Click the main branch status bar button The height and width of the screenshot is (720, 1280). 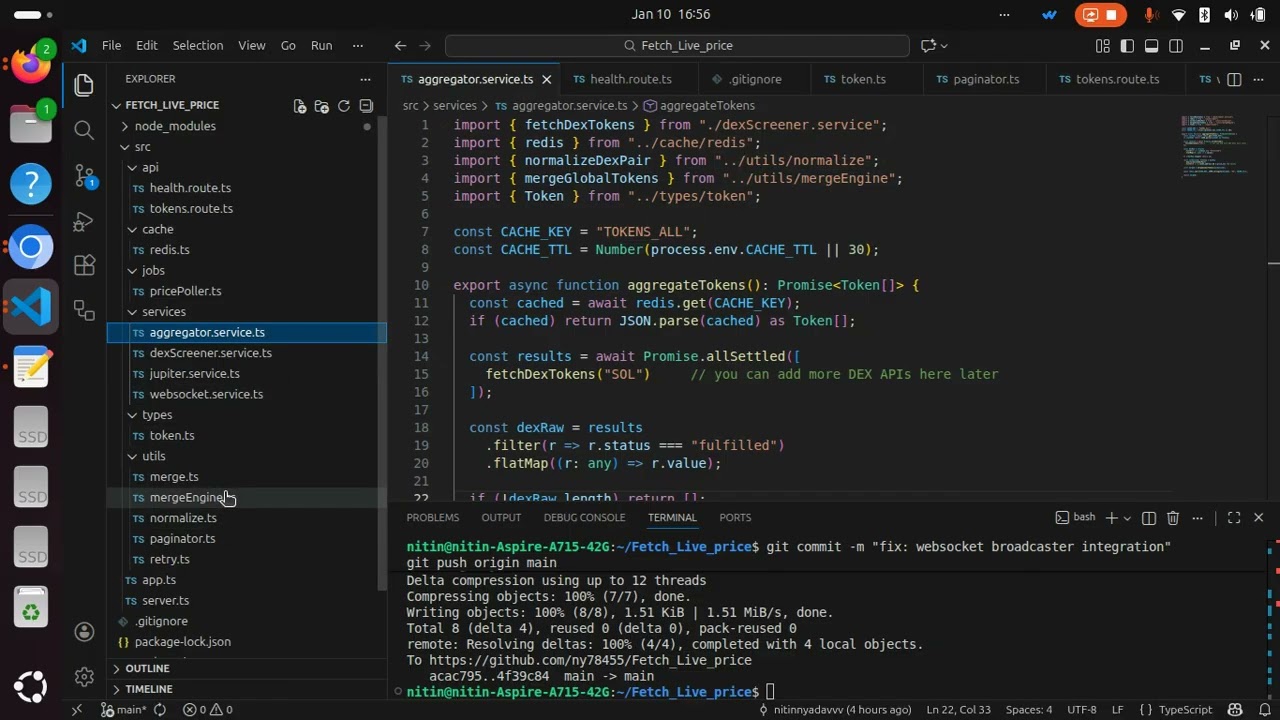[x=124, y=709]
